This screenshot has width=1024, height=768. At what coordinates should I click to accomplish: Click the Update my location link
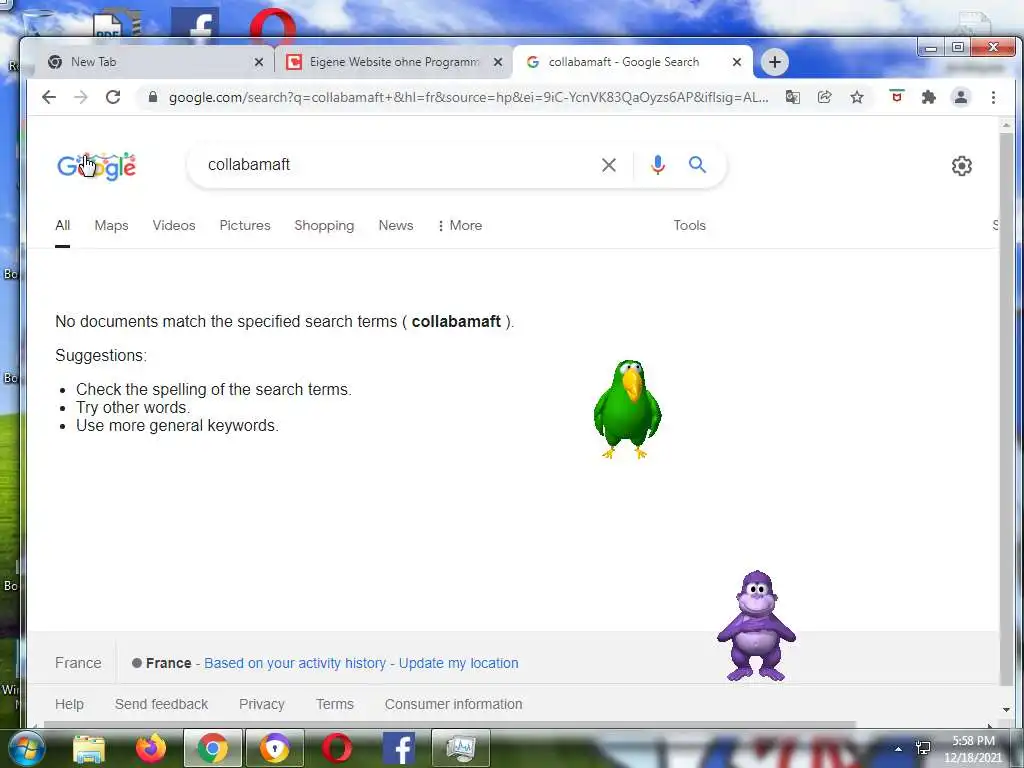click(x=458, y=663)
